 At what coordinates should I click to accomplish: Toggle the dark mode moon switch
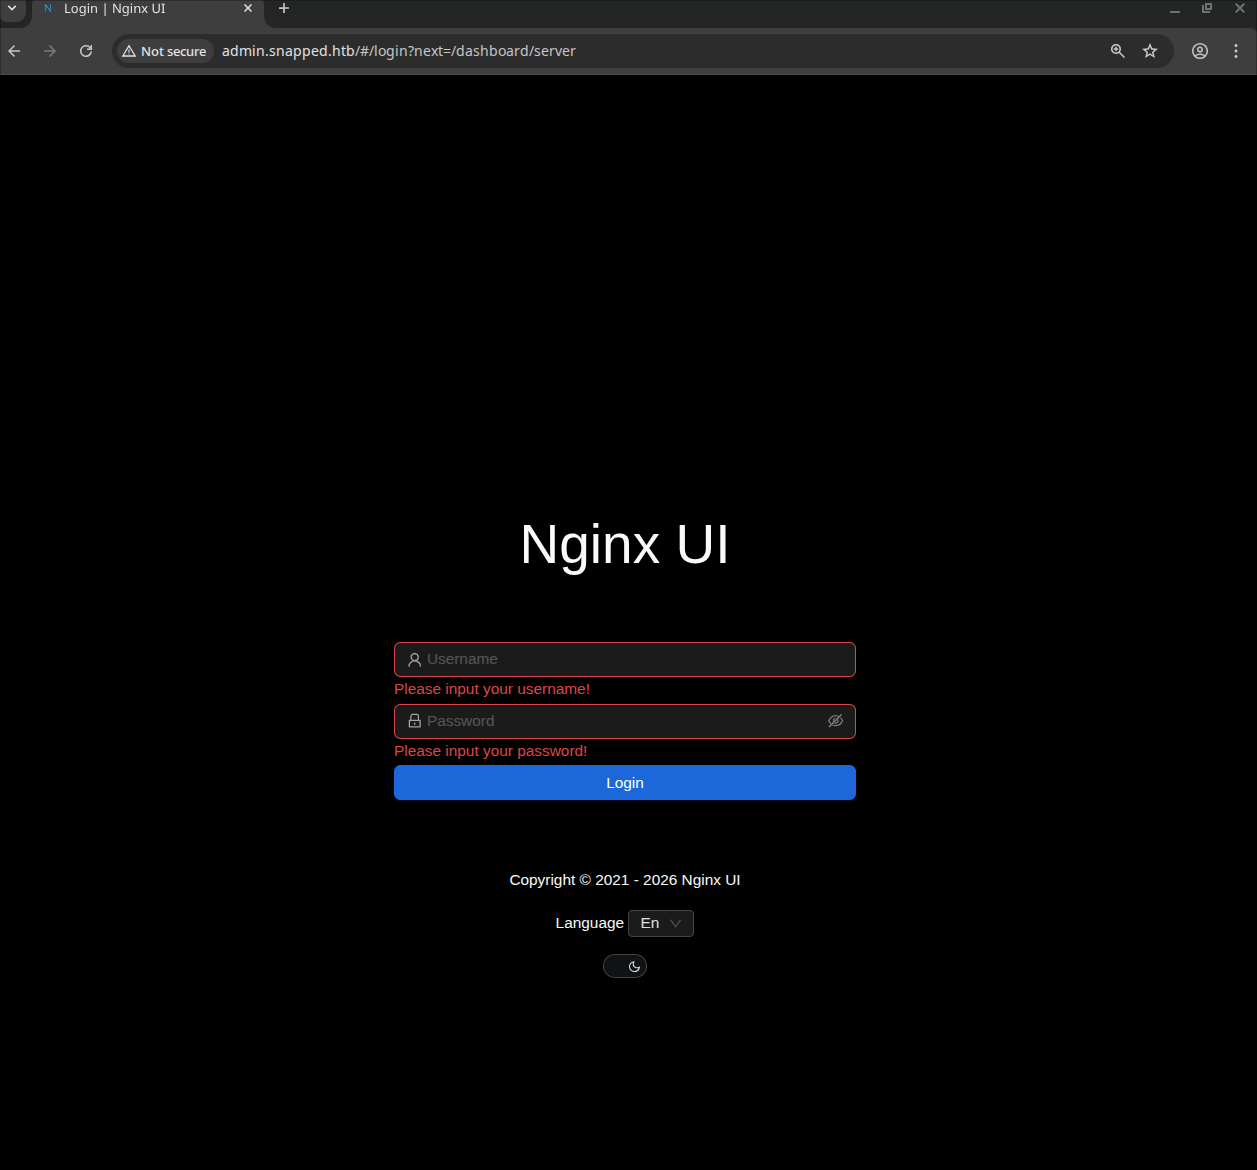(625, 966)
